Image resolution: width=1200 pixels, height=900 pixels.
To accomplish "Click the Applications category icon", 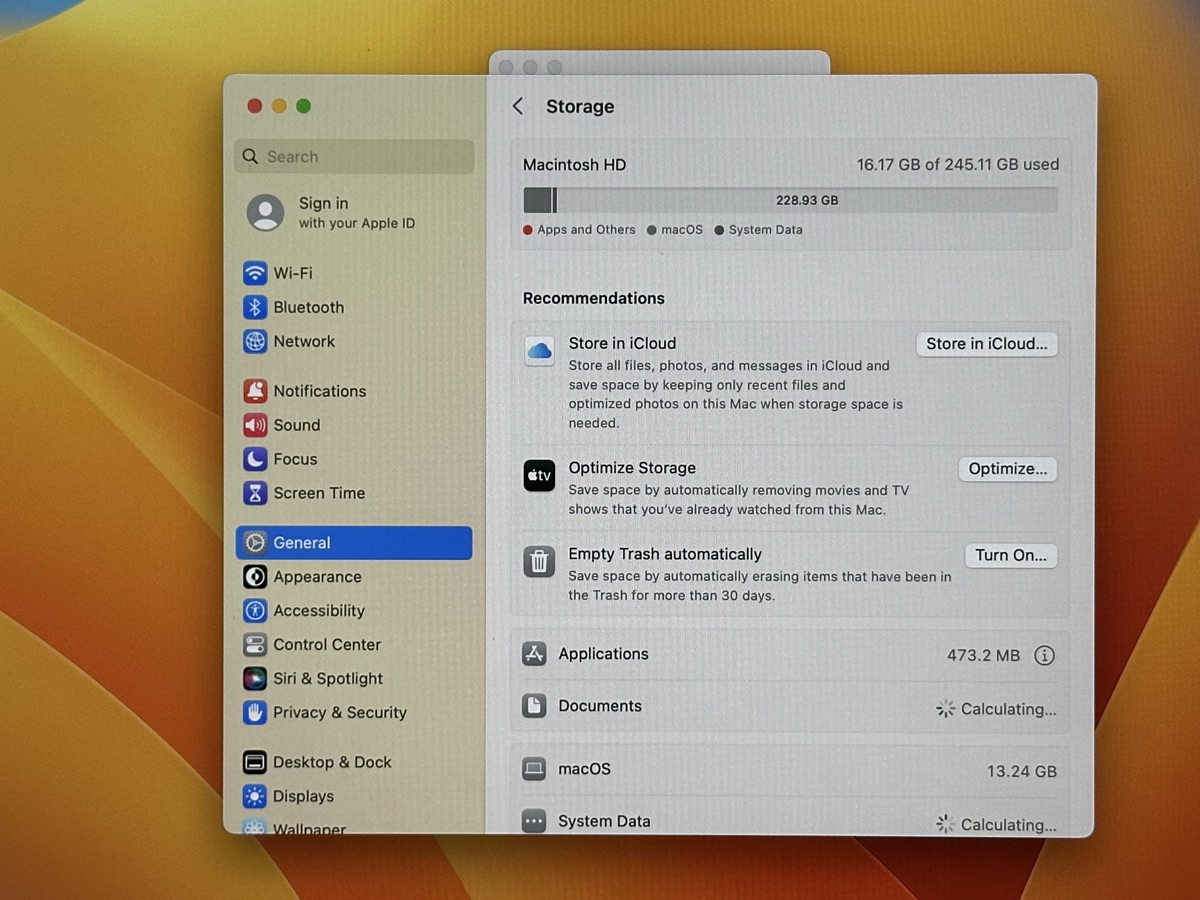I will point(534,654).
